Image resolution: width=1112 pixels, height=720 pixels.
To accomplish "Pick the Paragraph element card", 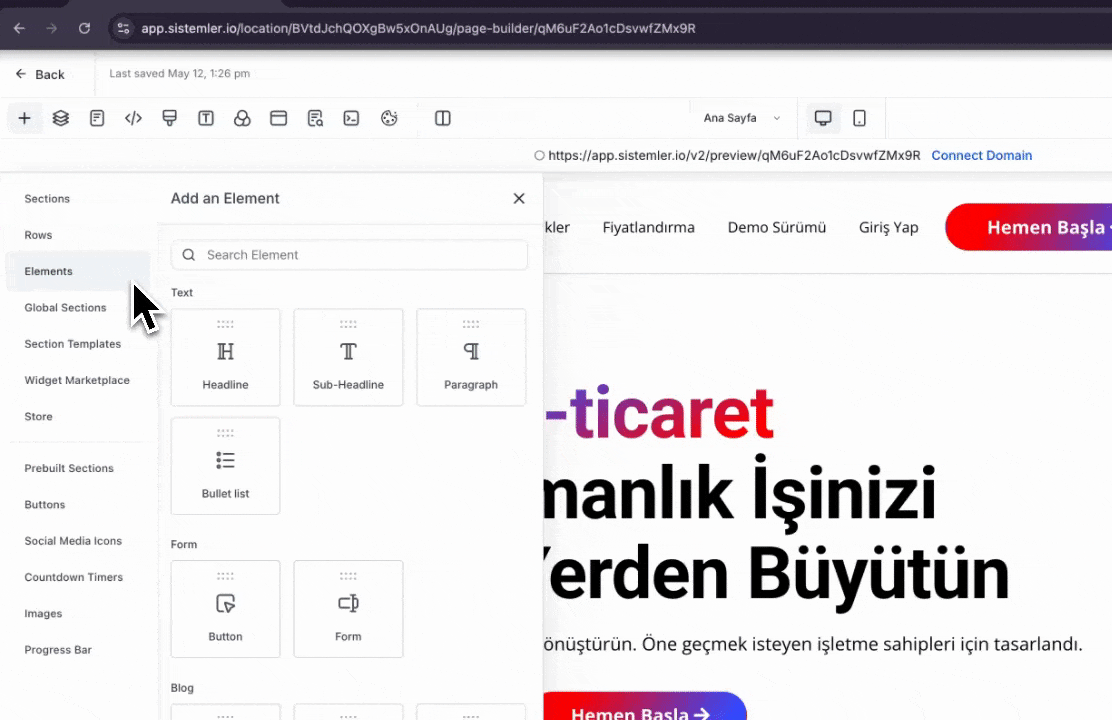I will [x=471, y=358].
